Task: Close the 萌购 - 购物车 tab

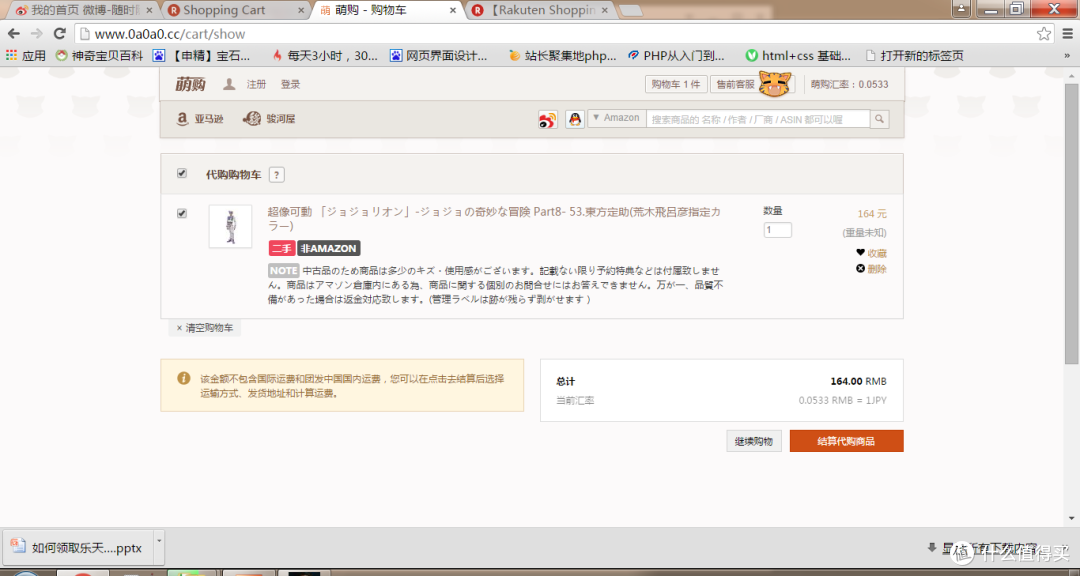Action: tap(453, 10)
